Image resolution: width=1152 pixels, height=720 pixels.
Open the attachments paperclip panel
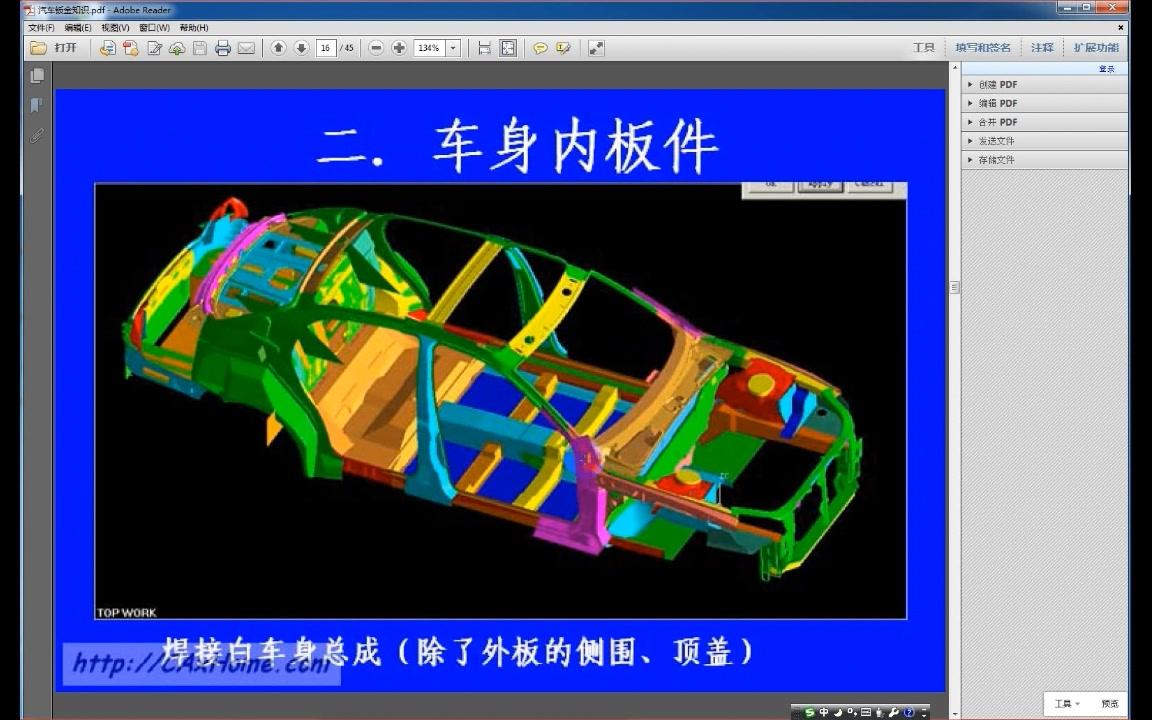(x=37, y=135)
